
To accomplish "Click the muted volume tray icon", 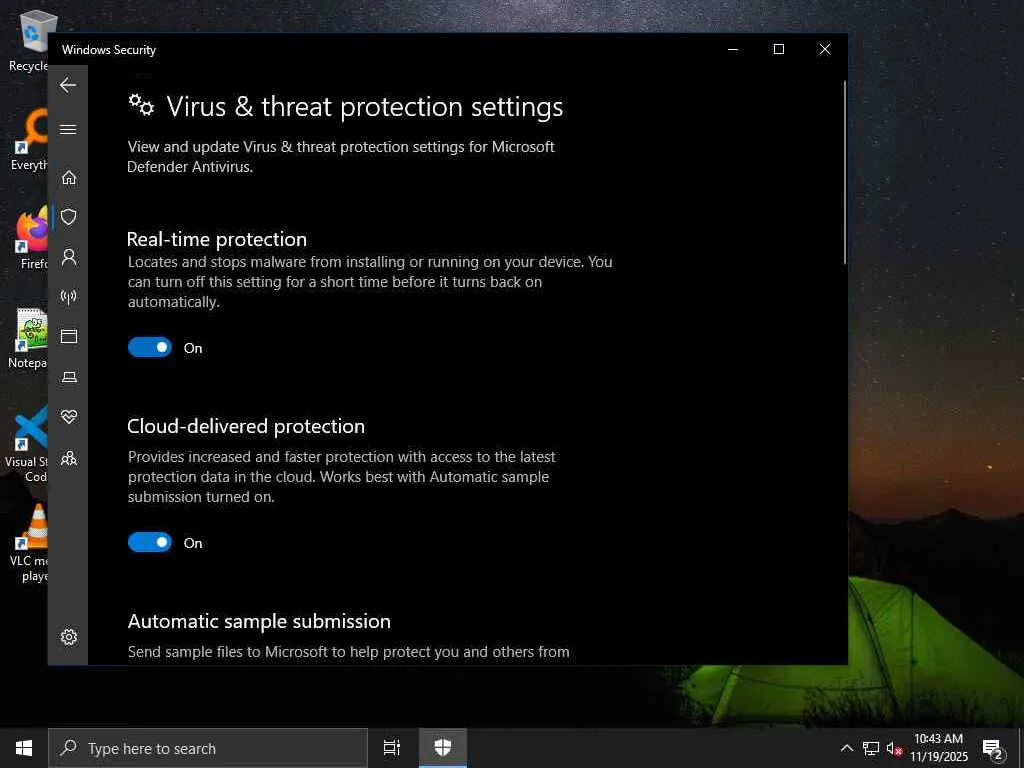I will coord(895,748).
